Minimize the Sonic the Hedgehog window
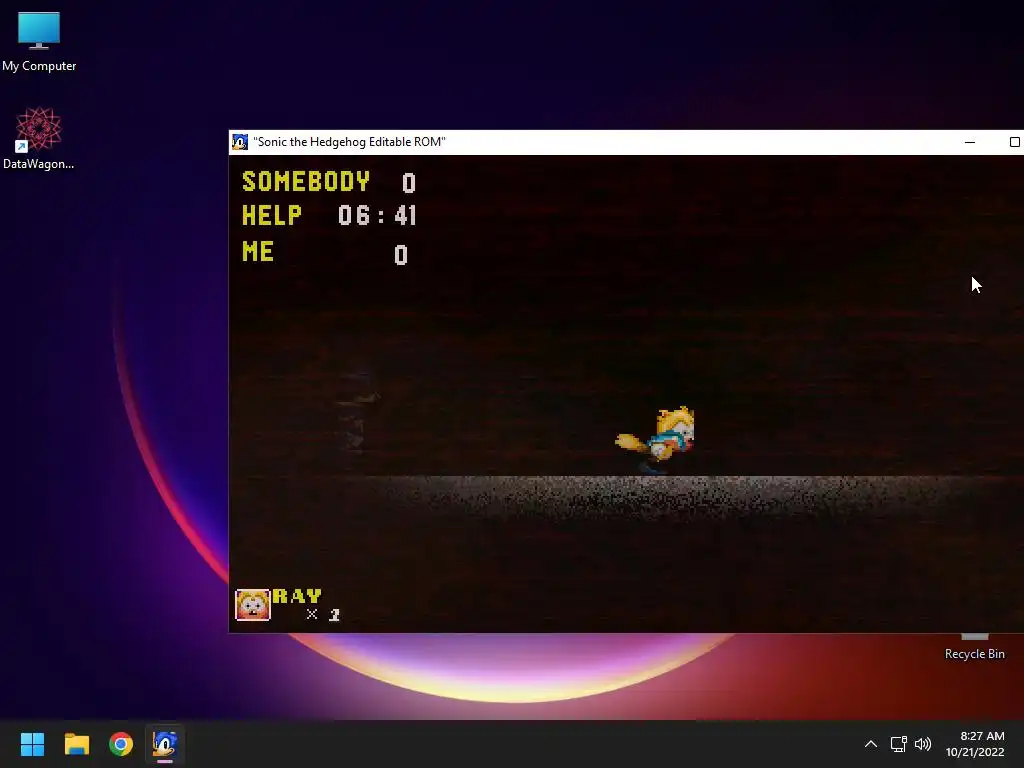 (970, 142)
